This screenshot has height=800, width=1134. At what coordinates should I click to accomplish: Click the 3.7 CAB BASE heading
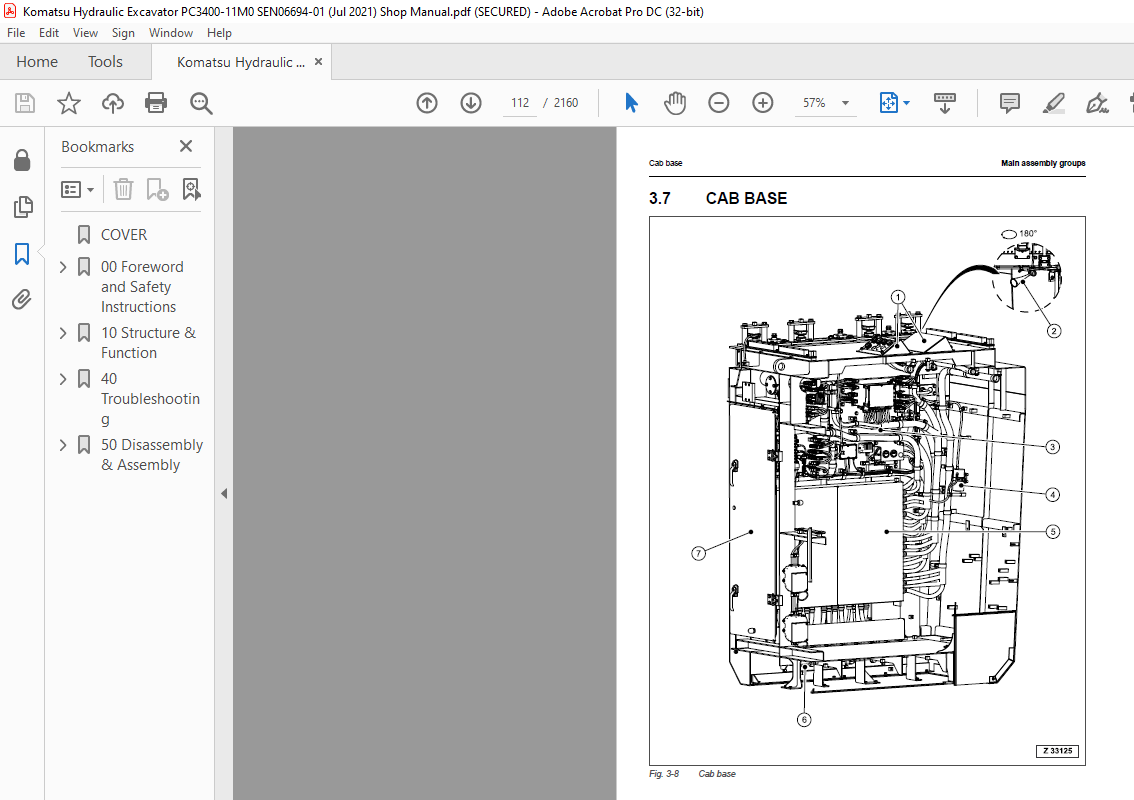(717, 198)
